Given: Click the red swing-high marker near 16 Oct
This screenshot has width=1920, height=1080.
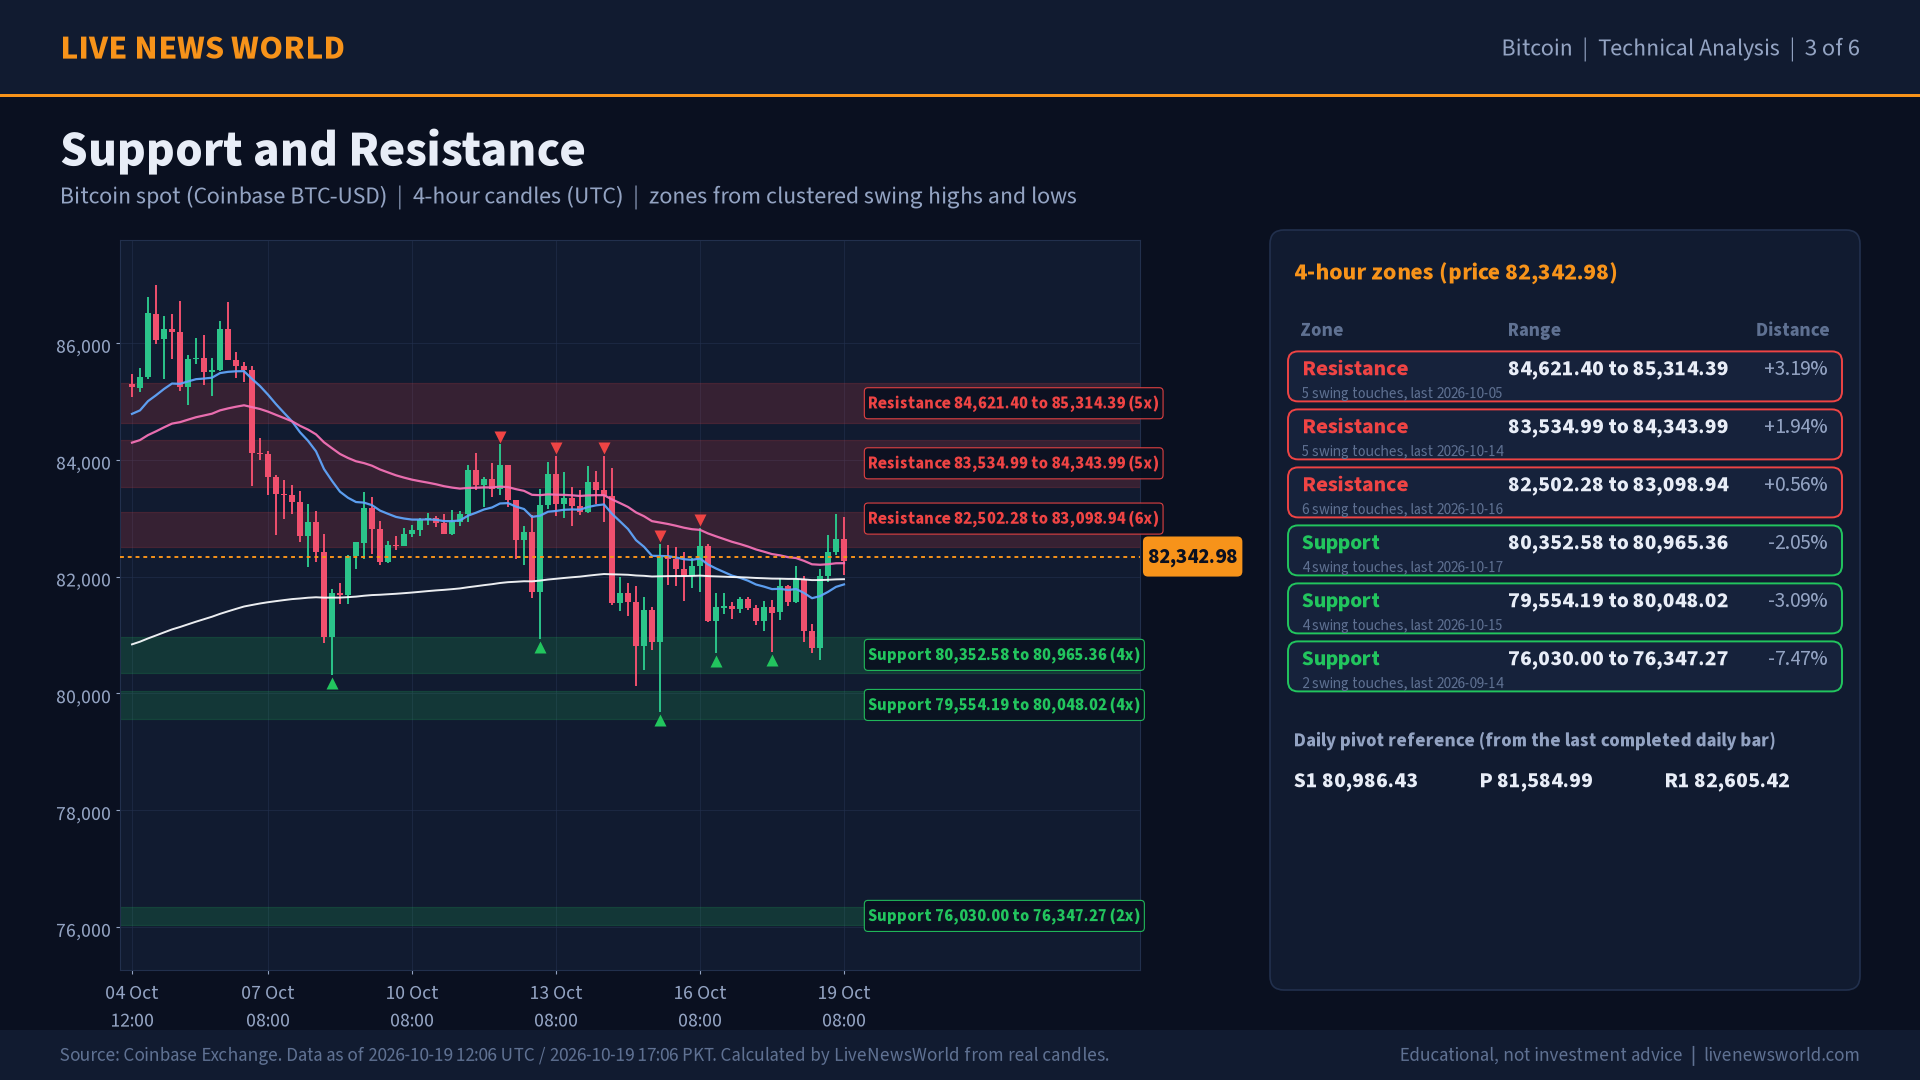Looking at the screenshot, I should pyautogui.click(x=700, y=520).
